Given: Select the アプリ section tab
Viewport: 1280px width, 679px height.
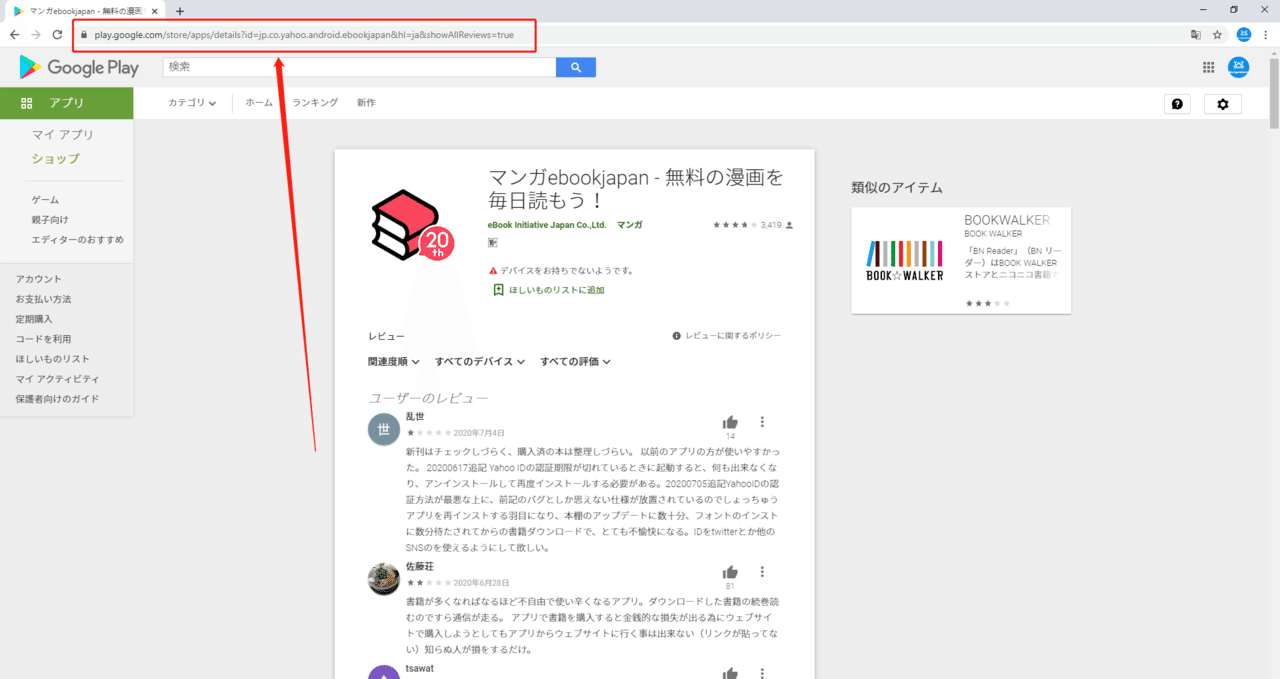Looking at the screenshot, I should click(x=66, y=103).
